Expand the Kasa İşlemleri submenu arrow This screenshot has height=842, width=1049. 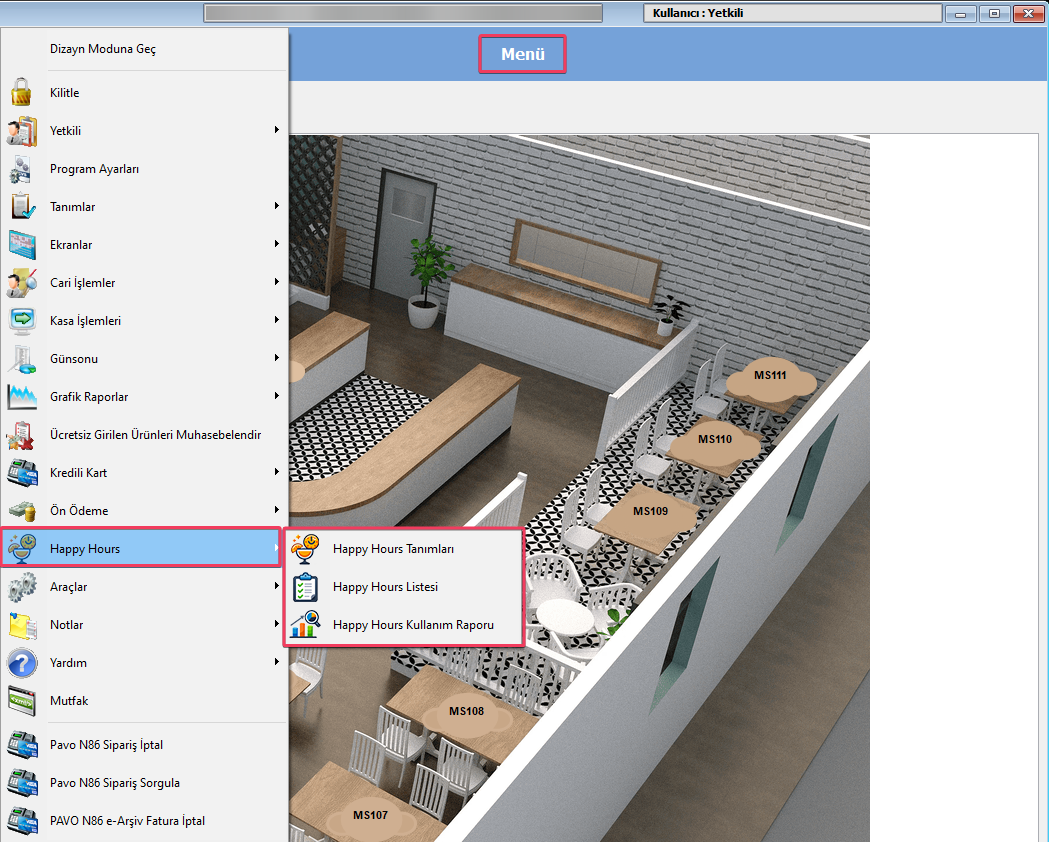point(276,320)
